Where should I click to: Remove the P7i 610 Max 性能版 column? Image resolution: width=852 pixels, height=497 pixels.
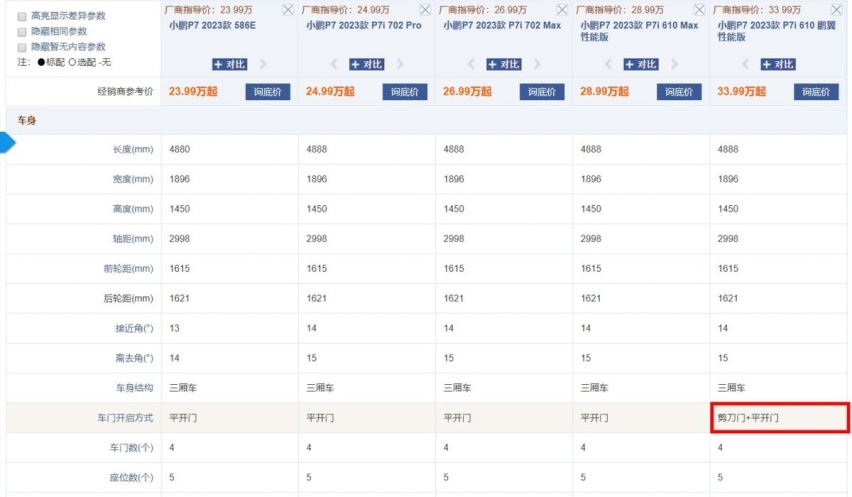(x=699, y=10)
